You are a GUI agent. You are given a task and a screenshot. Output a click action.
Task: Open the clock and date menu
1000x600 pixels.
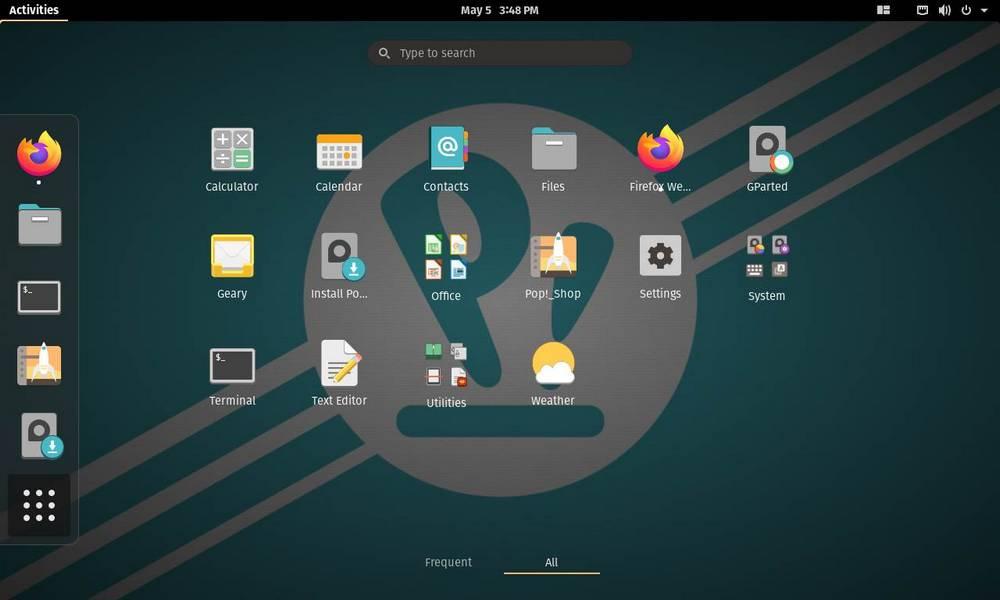500,10
